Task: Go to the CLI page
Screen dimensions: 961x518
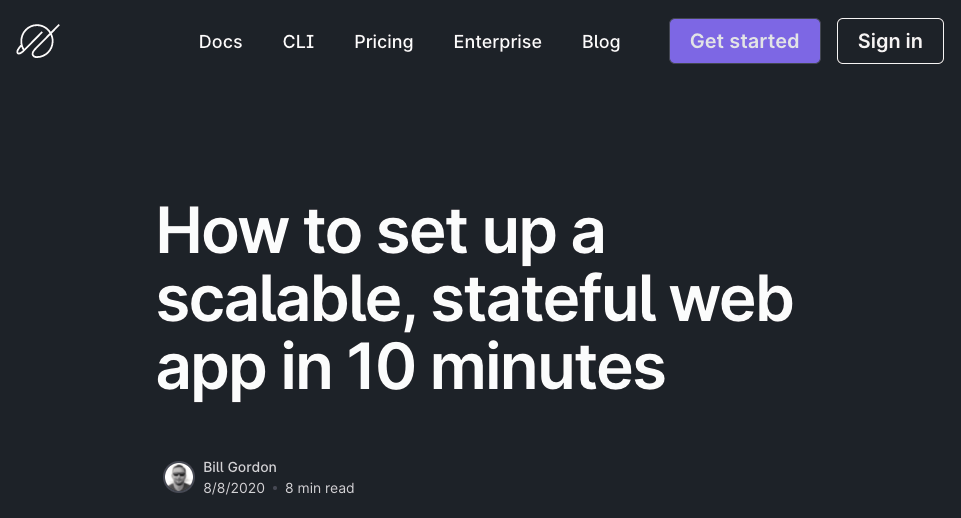Action: [x=298, y=42]
